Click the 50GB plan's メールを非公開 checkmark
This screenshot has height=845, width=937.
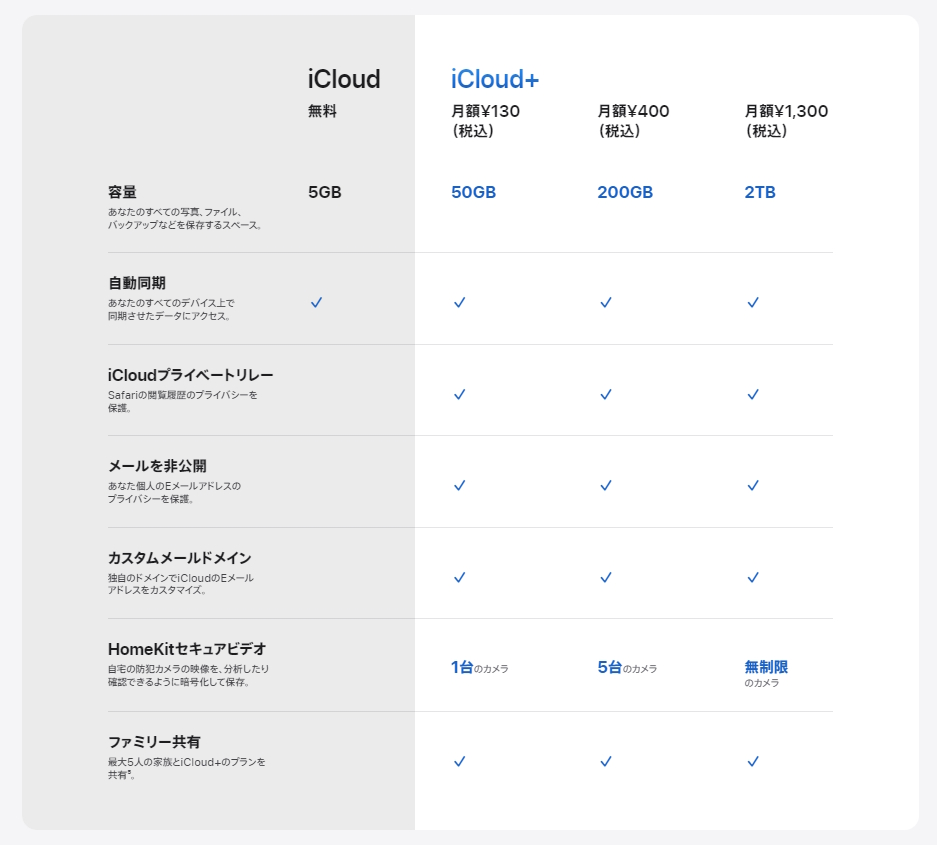tap(459, 486)
